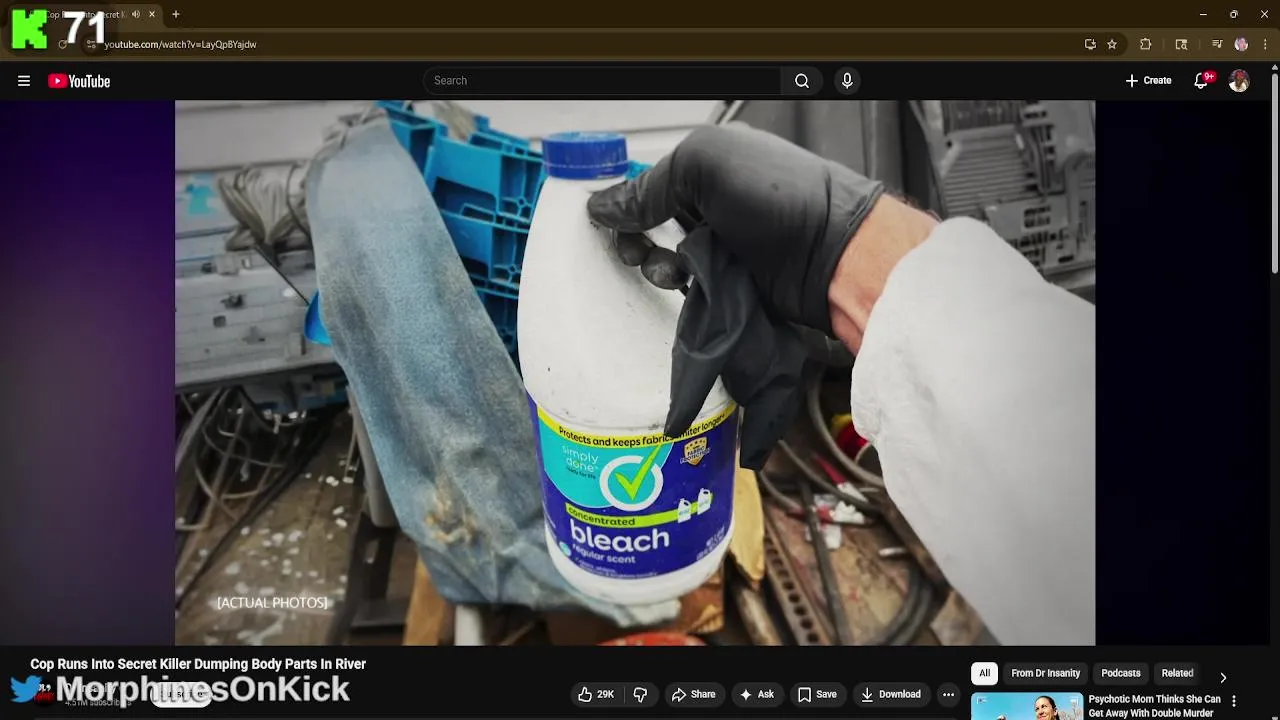The height and width of the screenshot is (720, 1280).
Task: Click the YouTube search input field
Action: (x=603, y=81)
